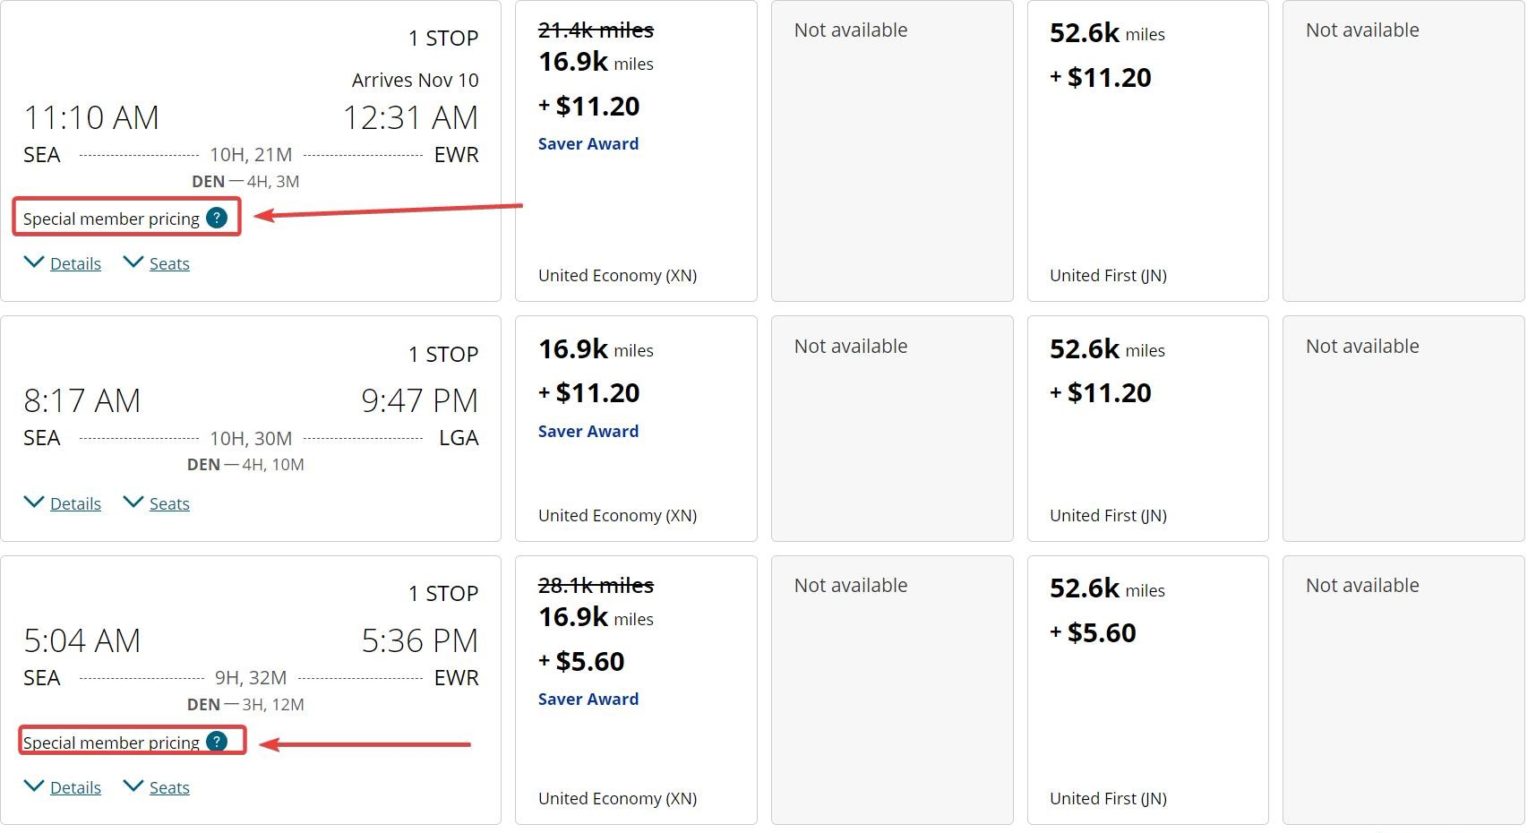Select Saver Award on the 5:04 AM flight

588,698
